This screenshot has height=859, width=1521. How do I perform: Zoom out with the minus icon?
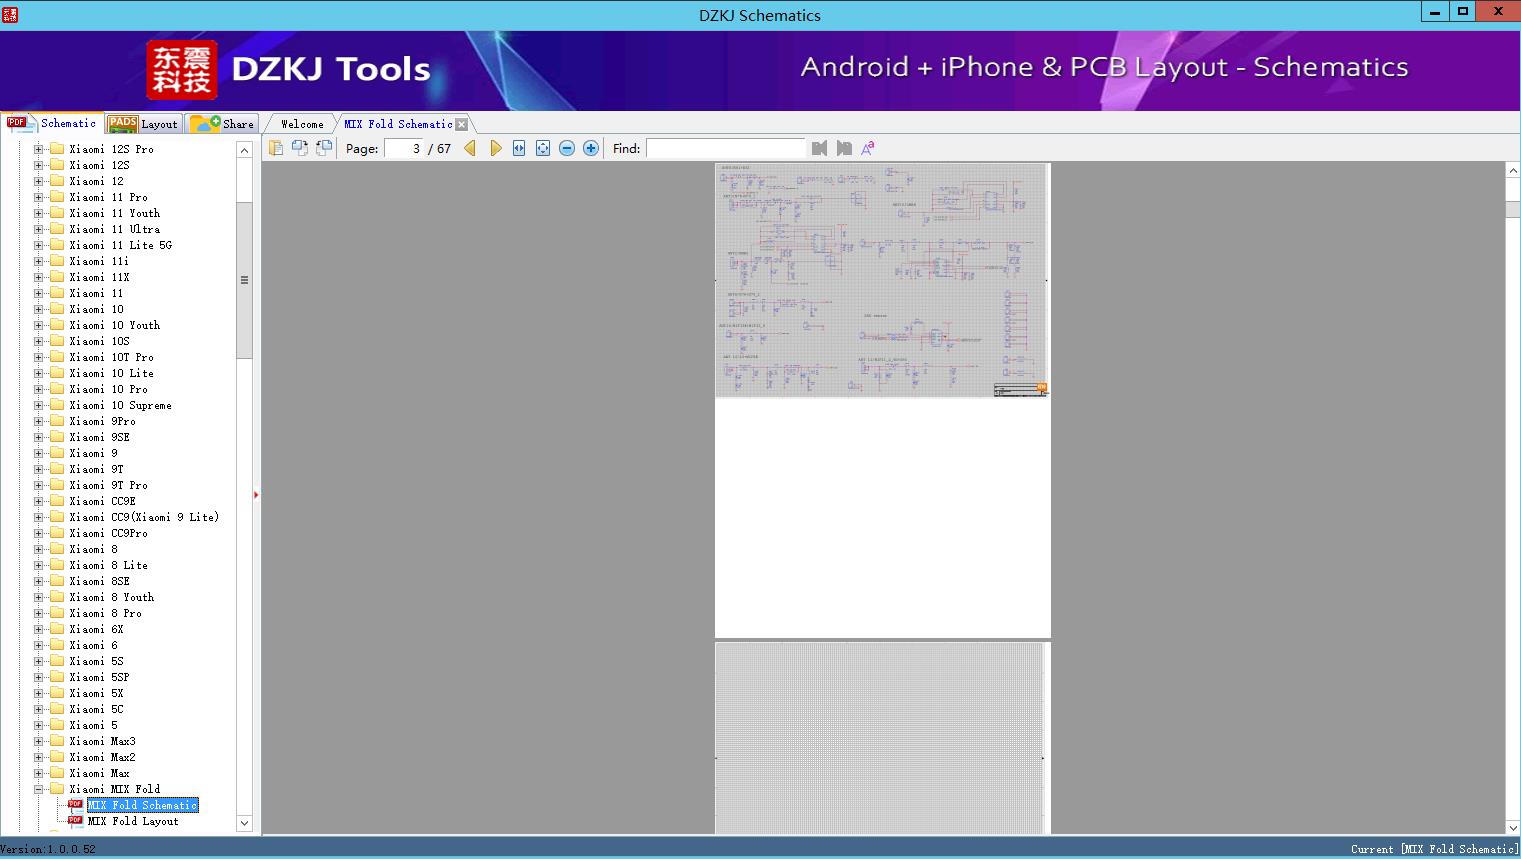point(567,148)
